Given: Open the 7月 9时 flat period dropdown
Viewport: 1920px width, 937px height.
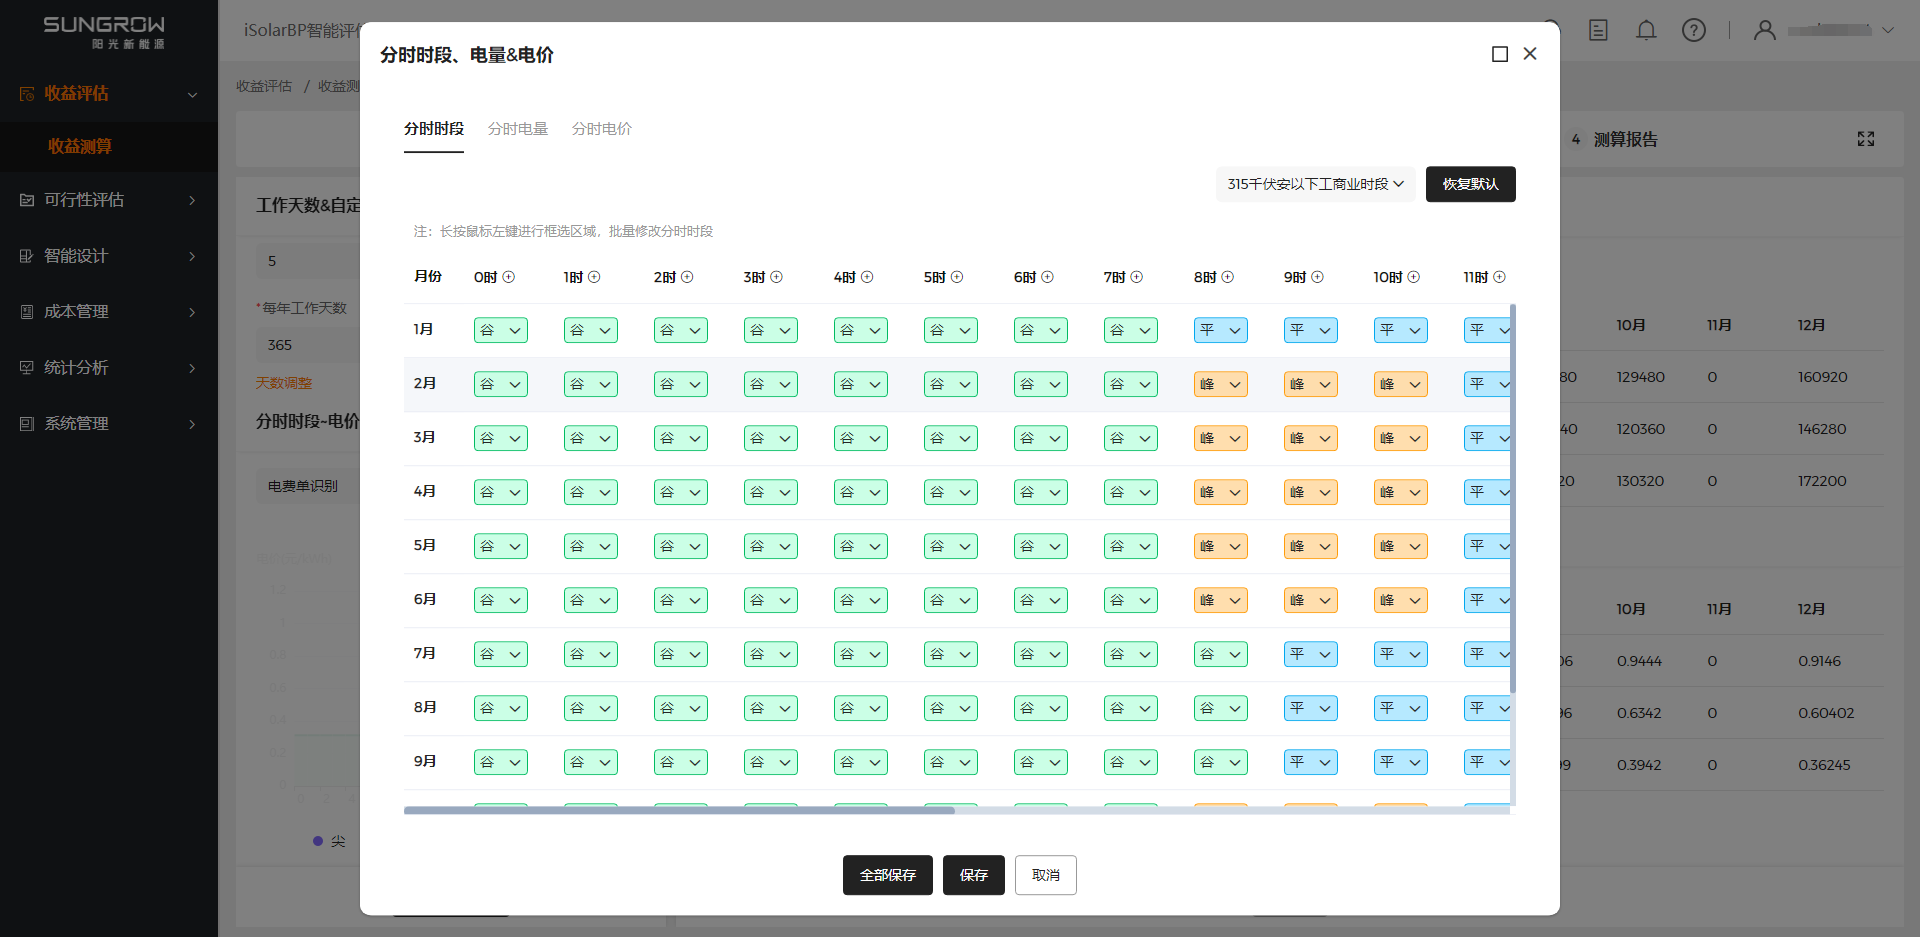Looking at the screenshot, I should (x=1310, y=654).
